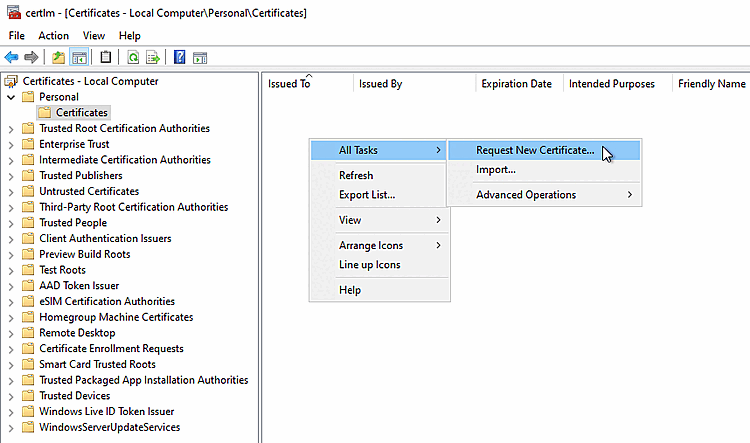Collapse the Personal folder node
The image size is (750, 443).
[11, 97]
